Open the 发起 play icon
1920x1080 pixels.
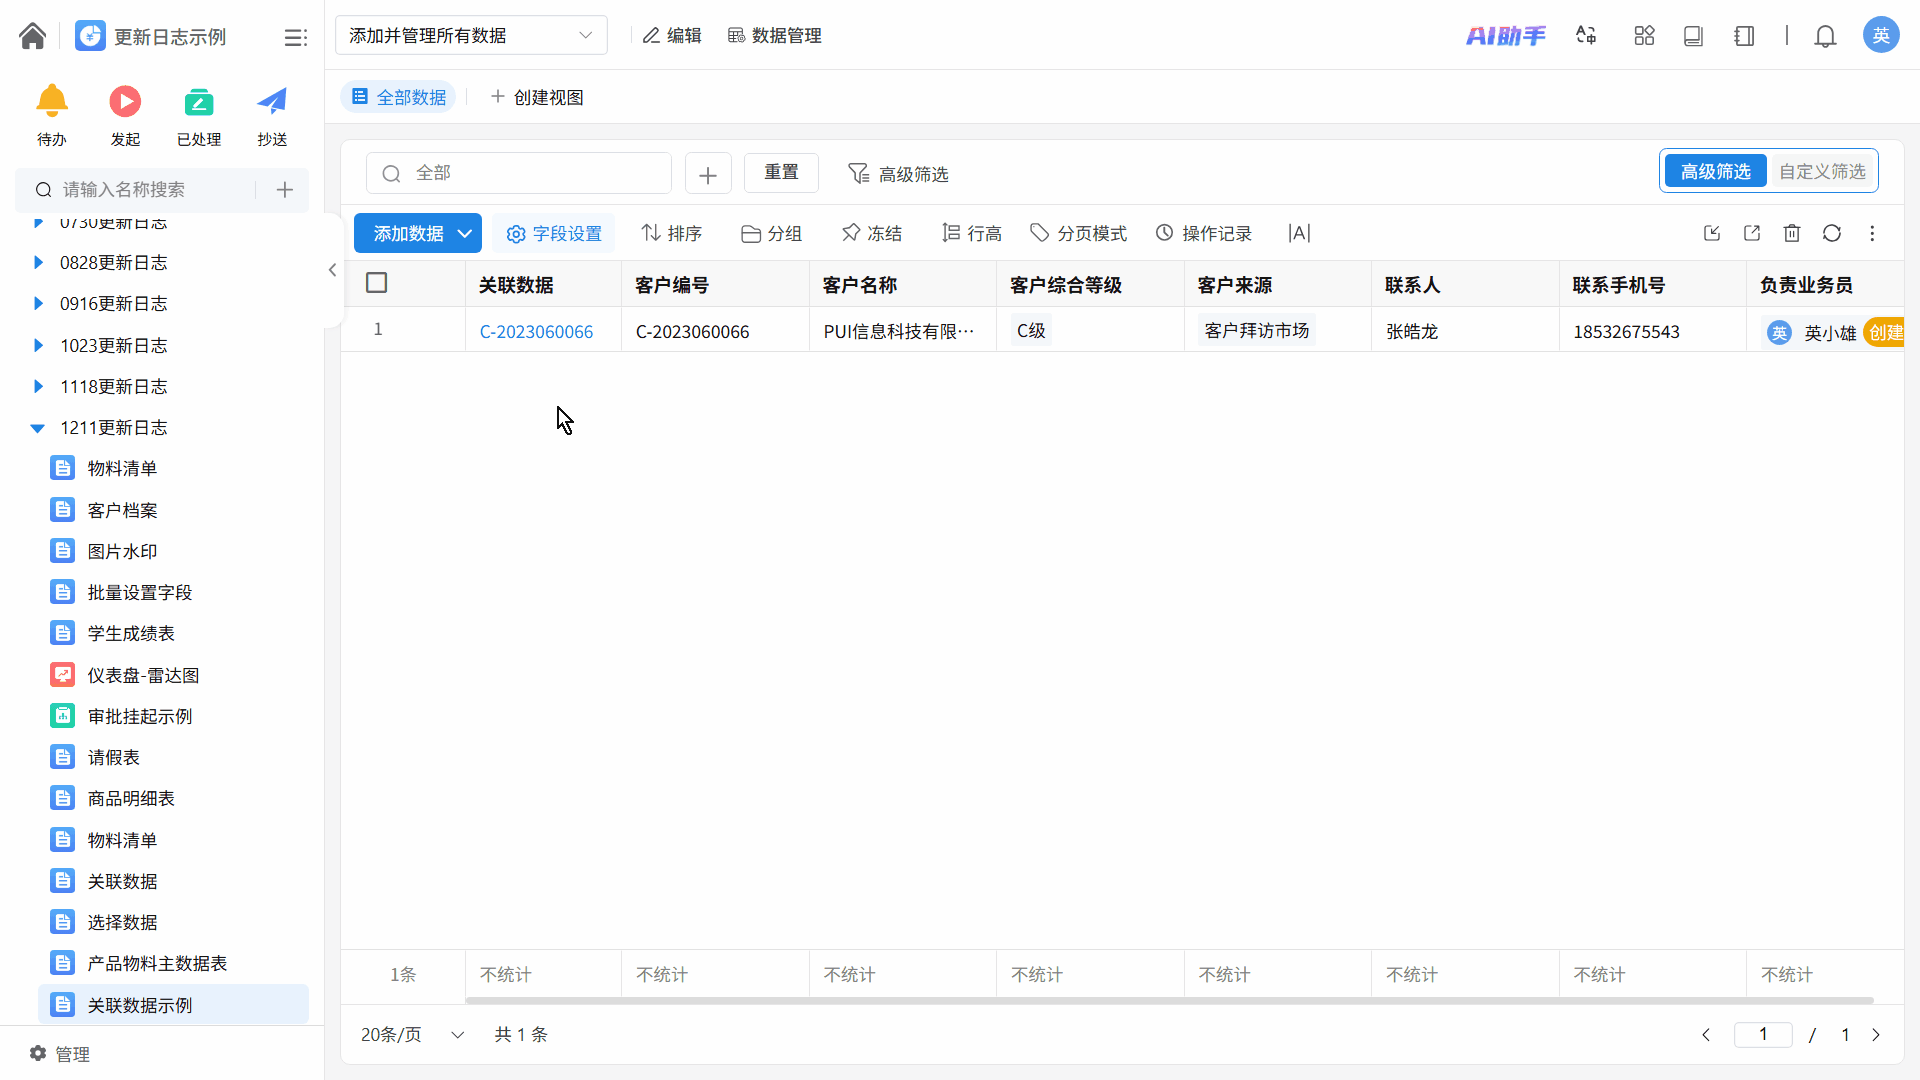[x=125, y=102]
